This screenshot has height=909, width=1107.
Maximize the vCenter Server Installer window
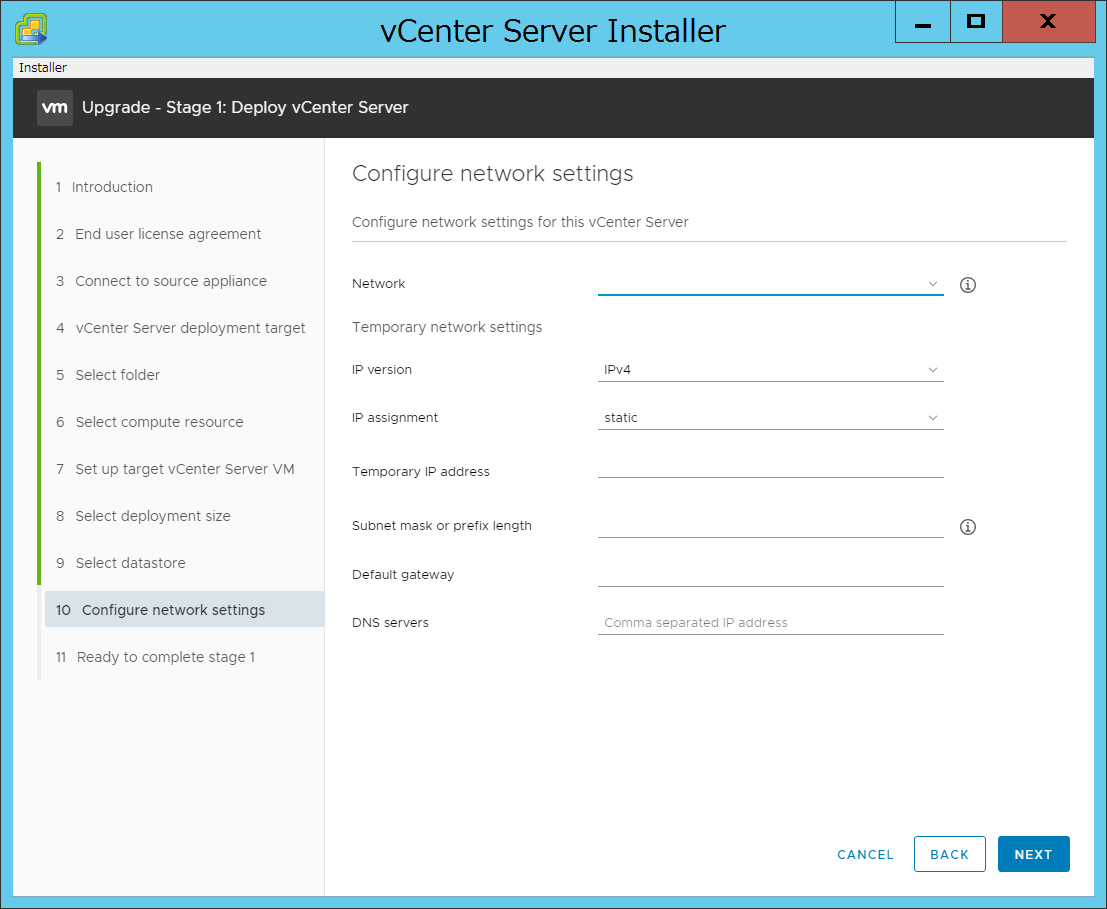[x=976, y=22]
